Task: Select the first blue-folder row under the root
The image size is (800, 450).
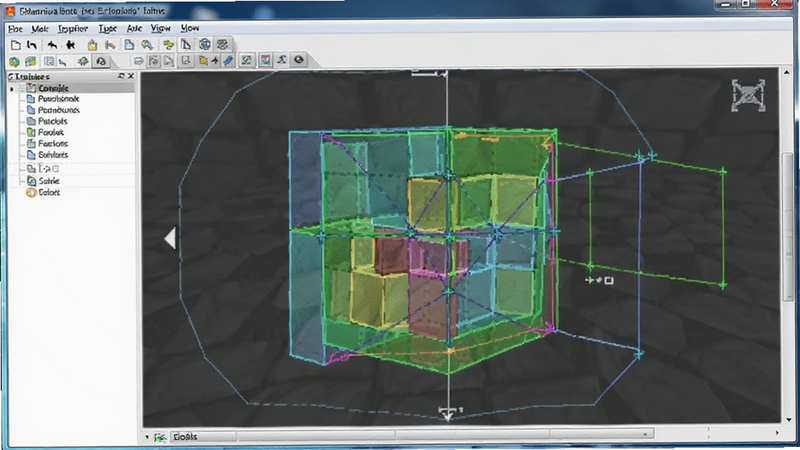Action: pyautogui.click(x=53, y=99)
